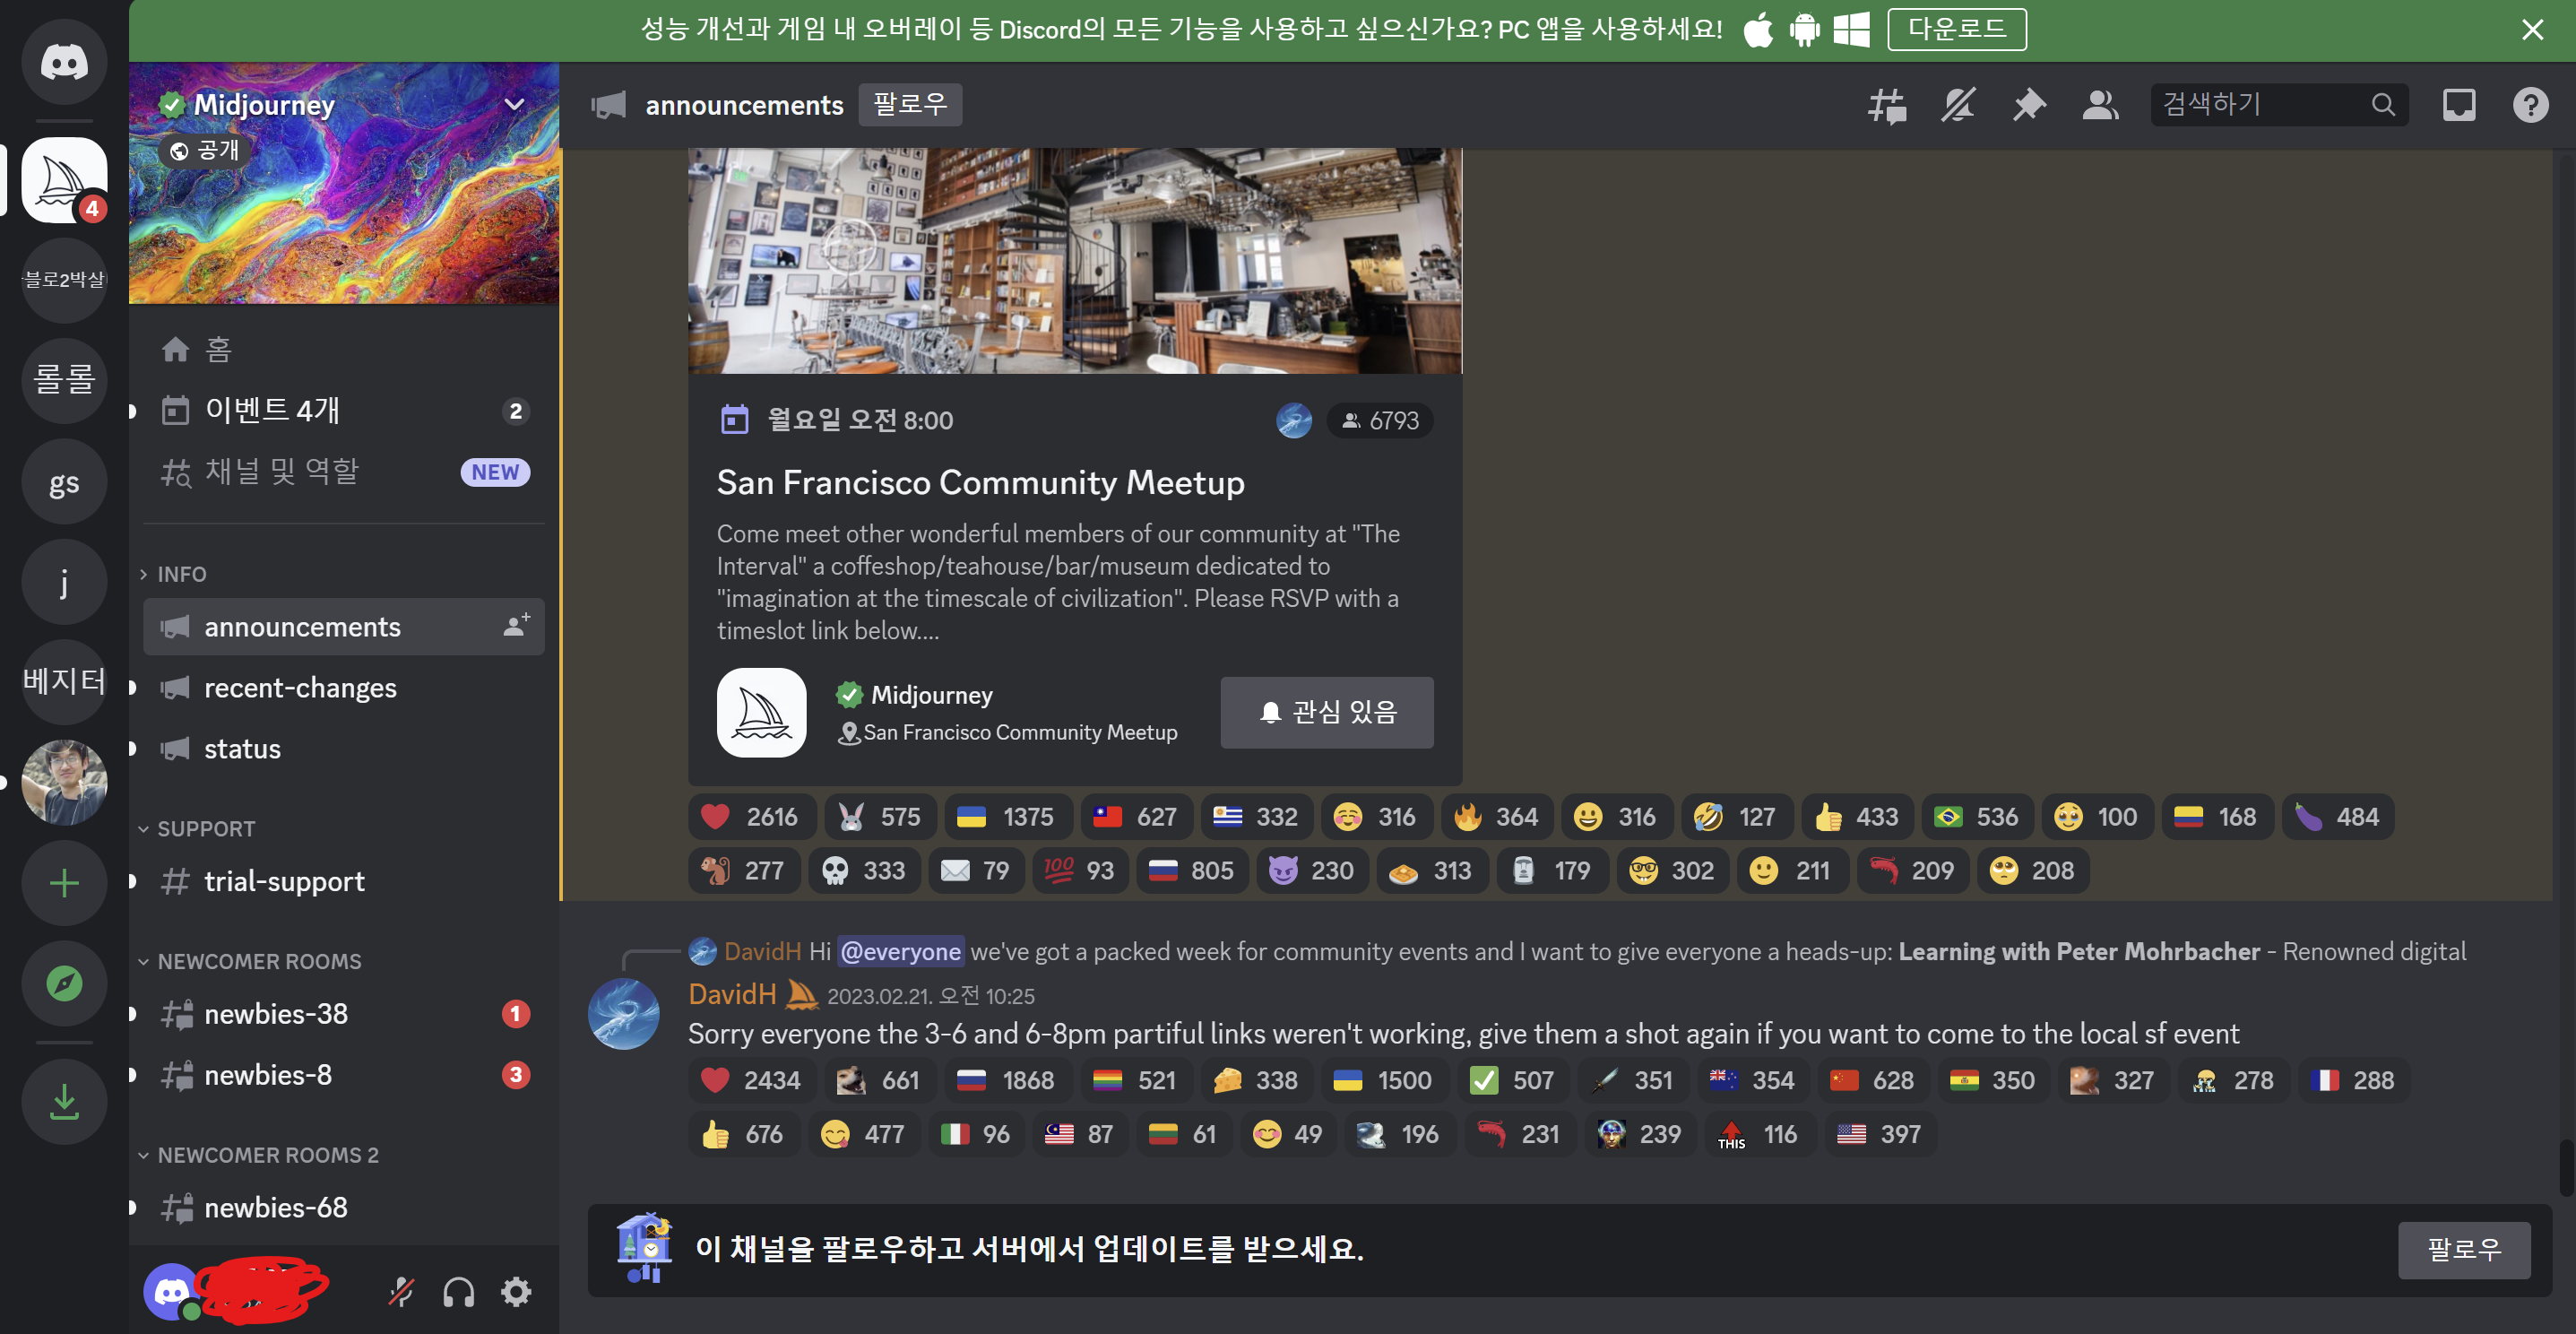
Task: Toggle the microphone mute button
Action: coord(401,1292)
